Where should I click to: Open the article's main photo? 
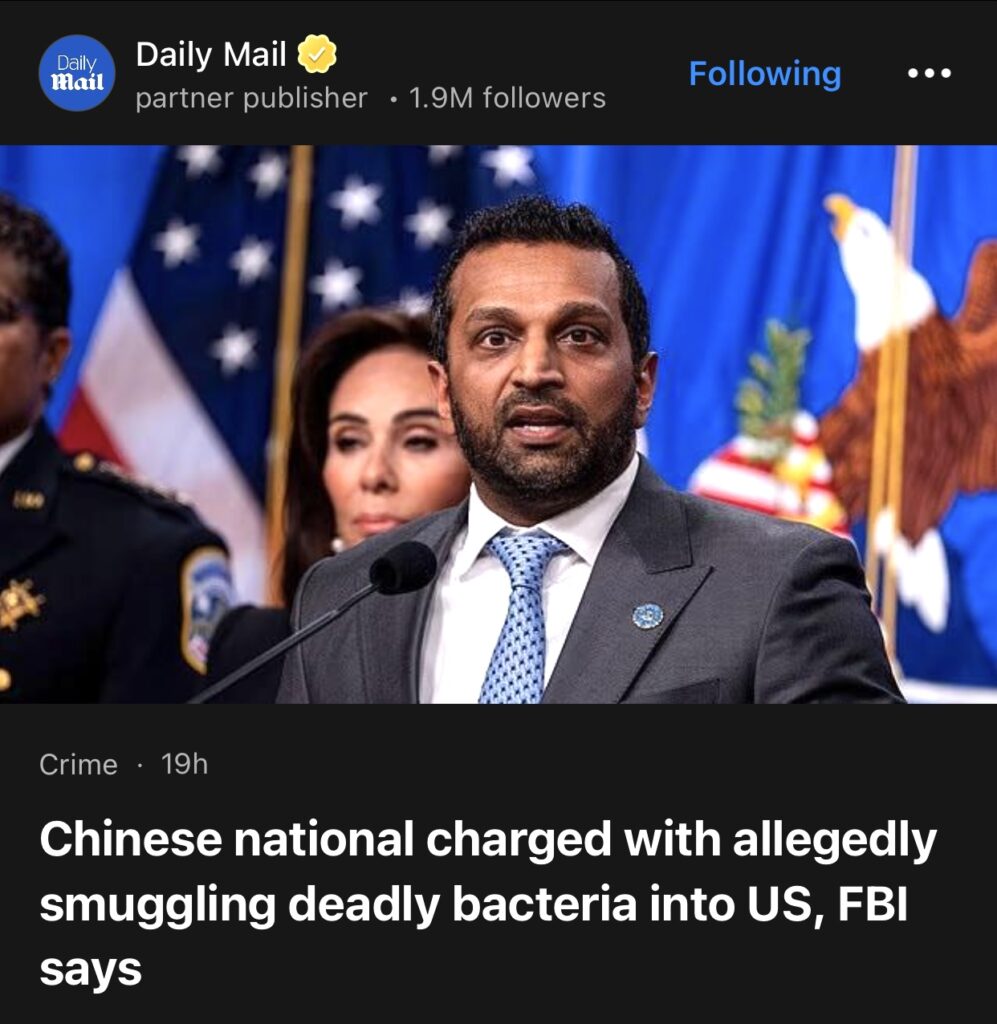pyautogui.click(x=498, y=424)
